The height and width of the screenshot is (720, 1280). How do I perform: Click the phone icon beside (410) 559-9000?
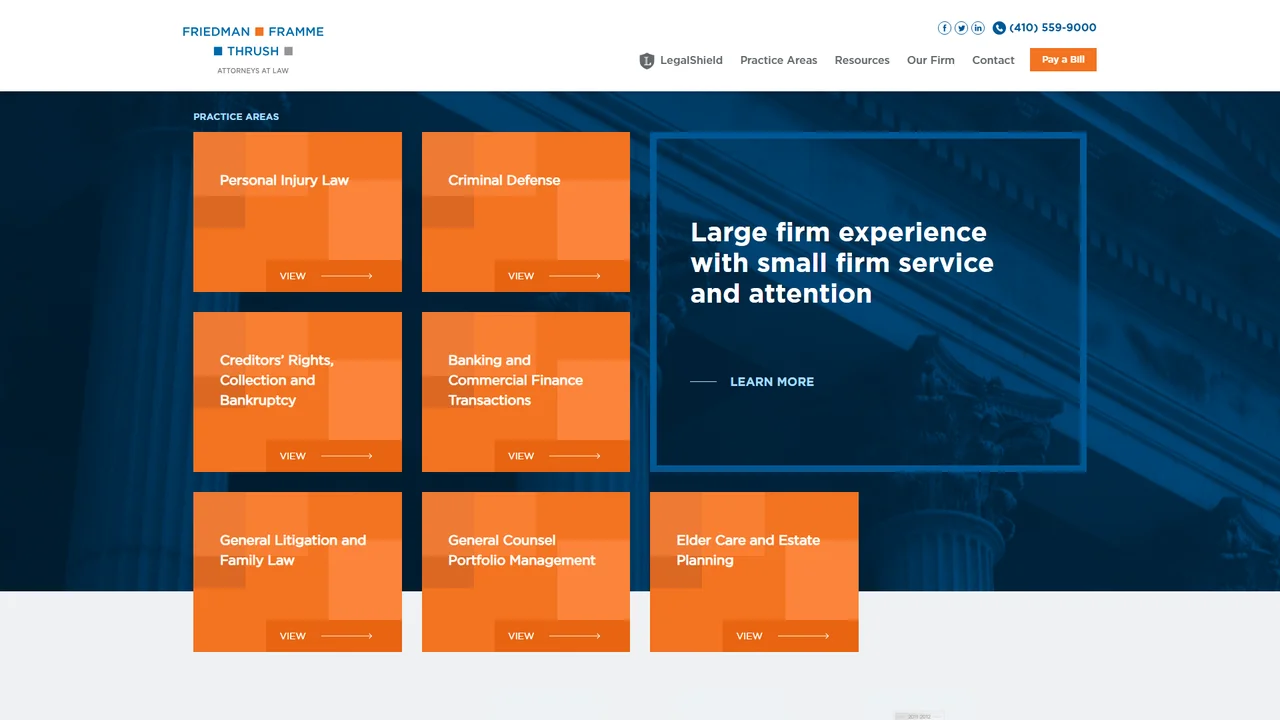pos(999,28)
